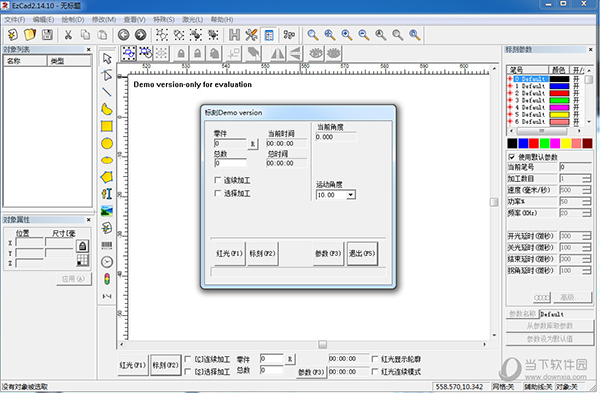Select the node edit tool
The height and width of the screenshot is (393, 600).
107,75
